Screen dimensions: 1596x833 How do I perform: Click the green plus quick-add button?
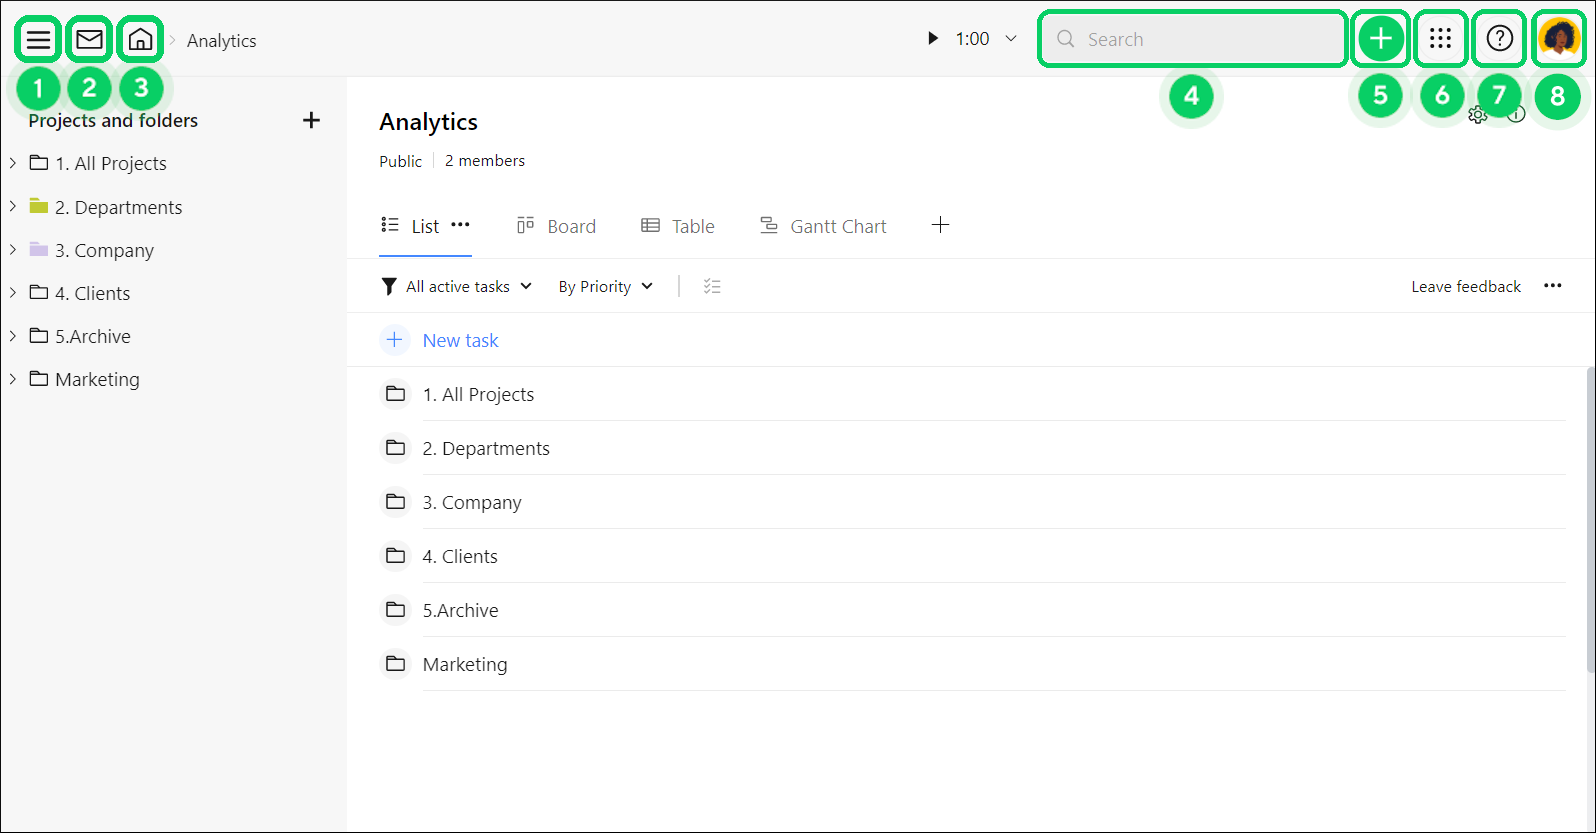pyautogui.click(x=1380, y=39)
